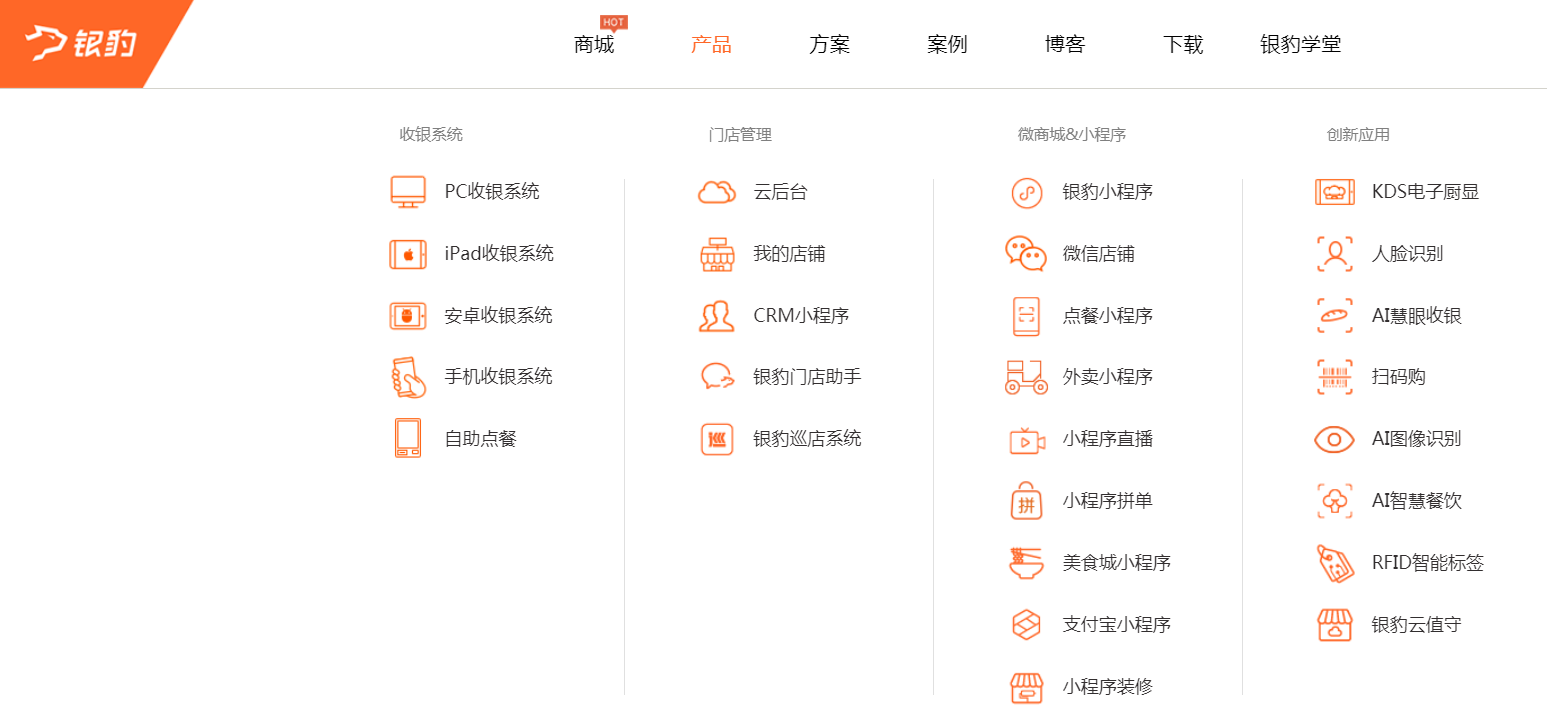Open the 产品 navigation menu
The image size is (1547, 726).
click(711, 45)
